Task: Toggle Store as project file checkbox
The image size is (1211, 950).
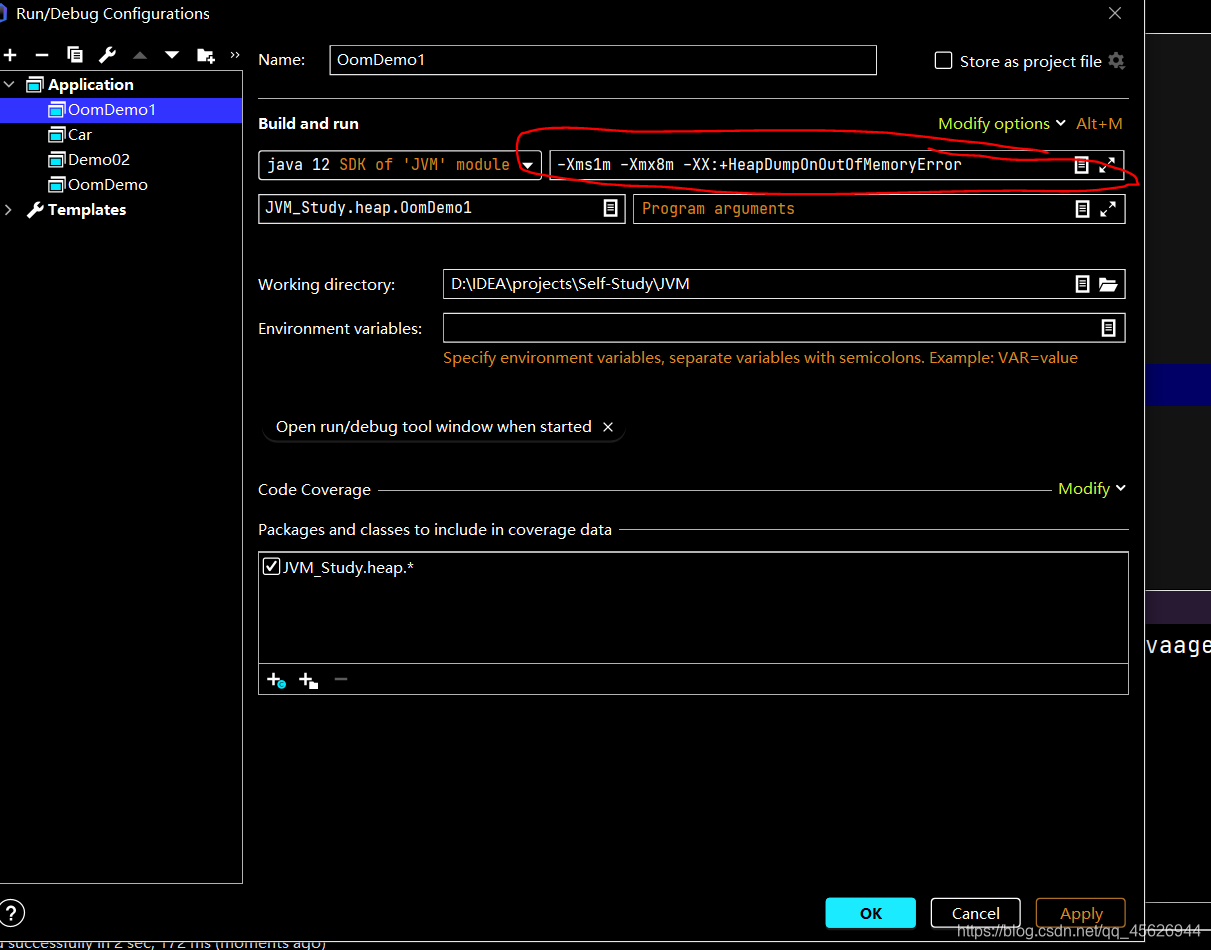Action: [943, 61]
